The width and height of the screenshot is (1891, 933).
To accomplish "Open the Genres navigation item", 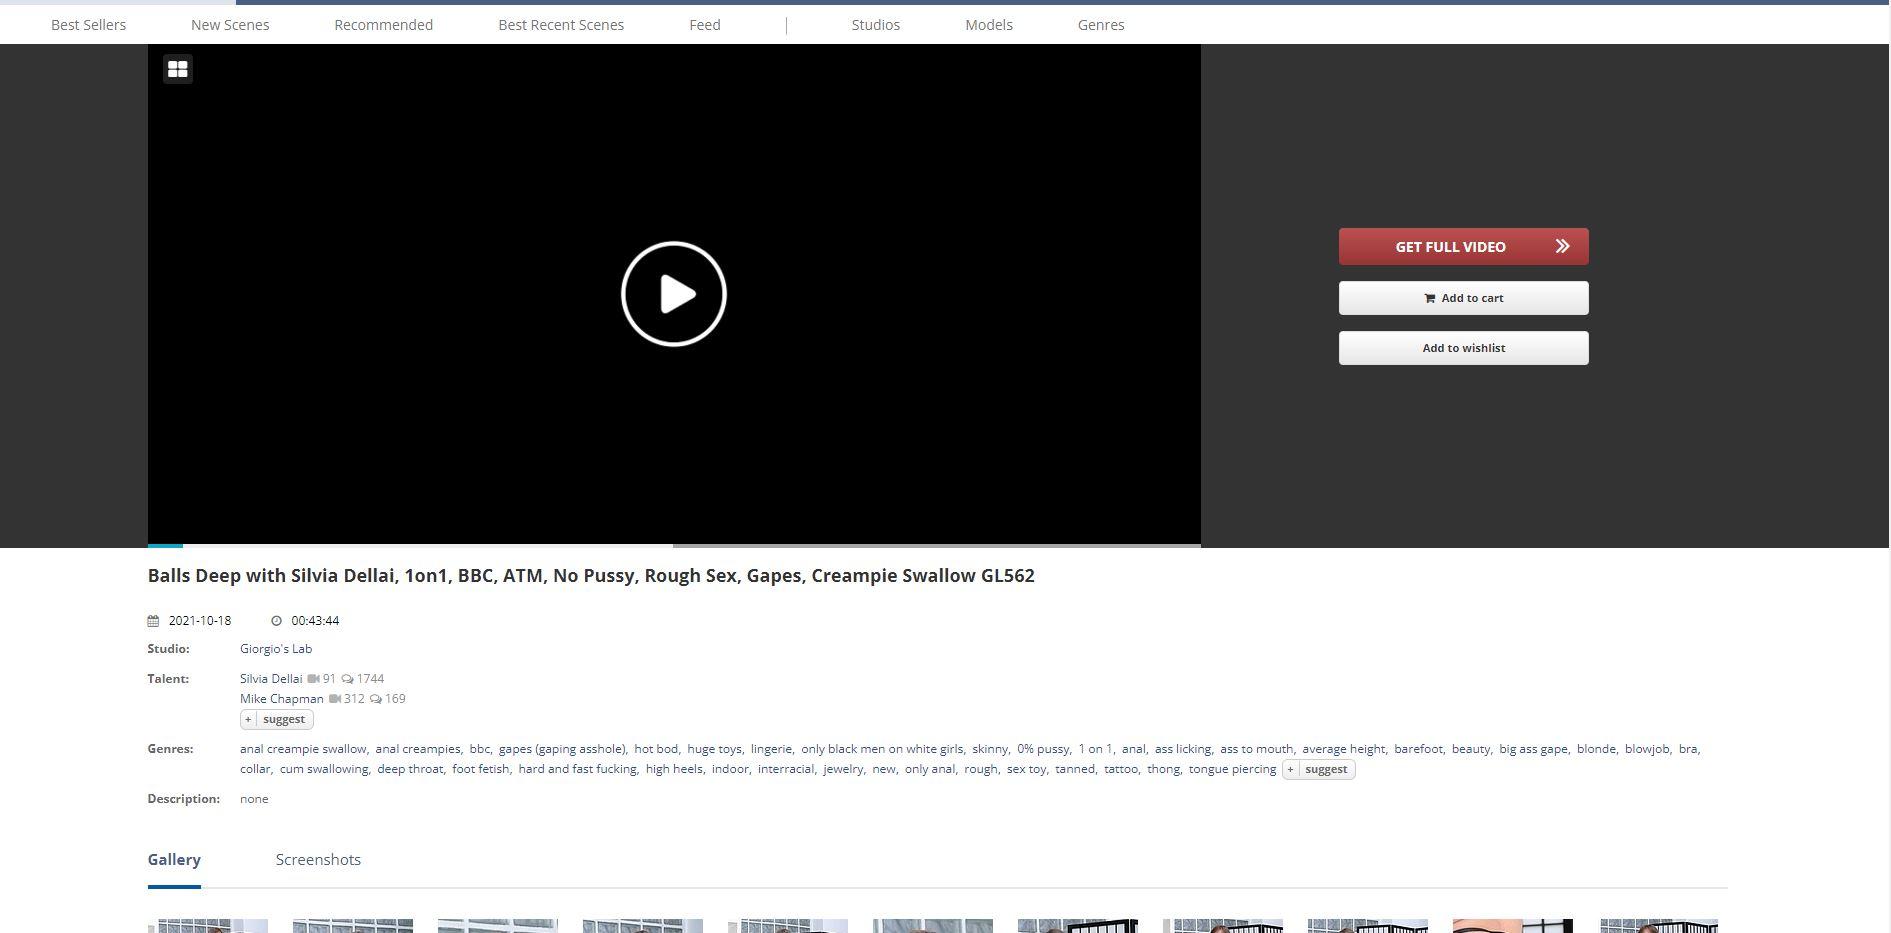I will [1100, 25].
